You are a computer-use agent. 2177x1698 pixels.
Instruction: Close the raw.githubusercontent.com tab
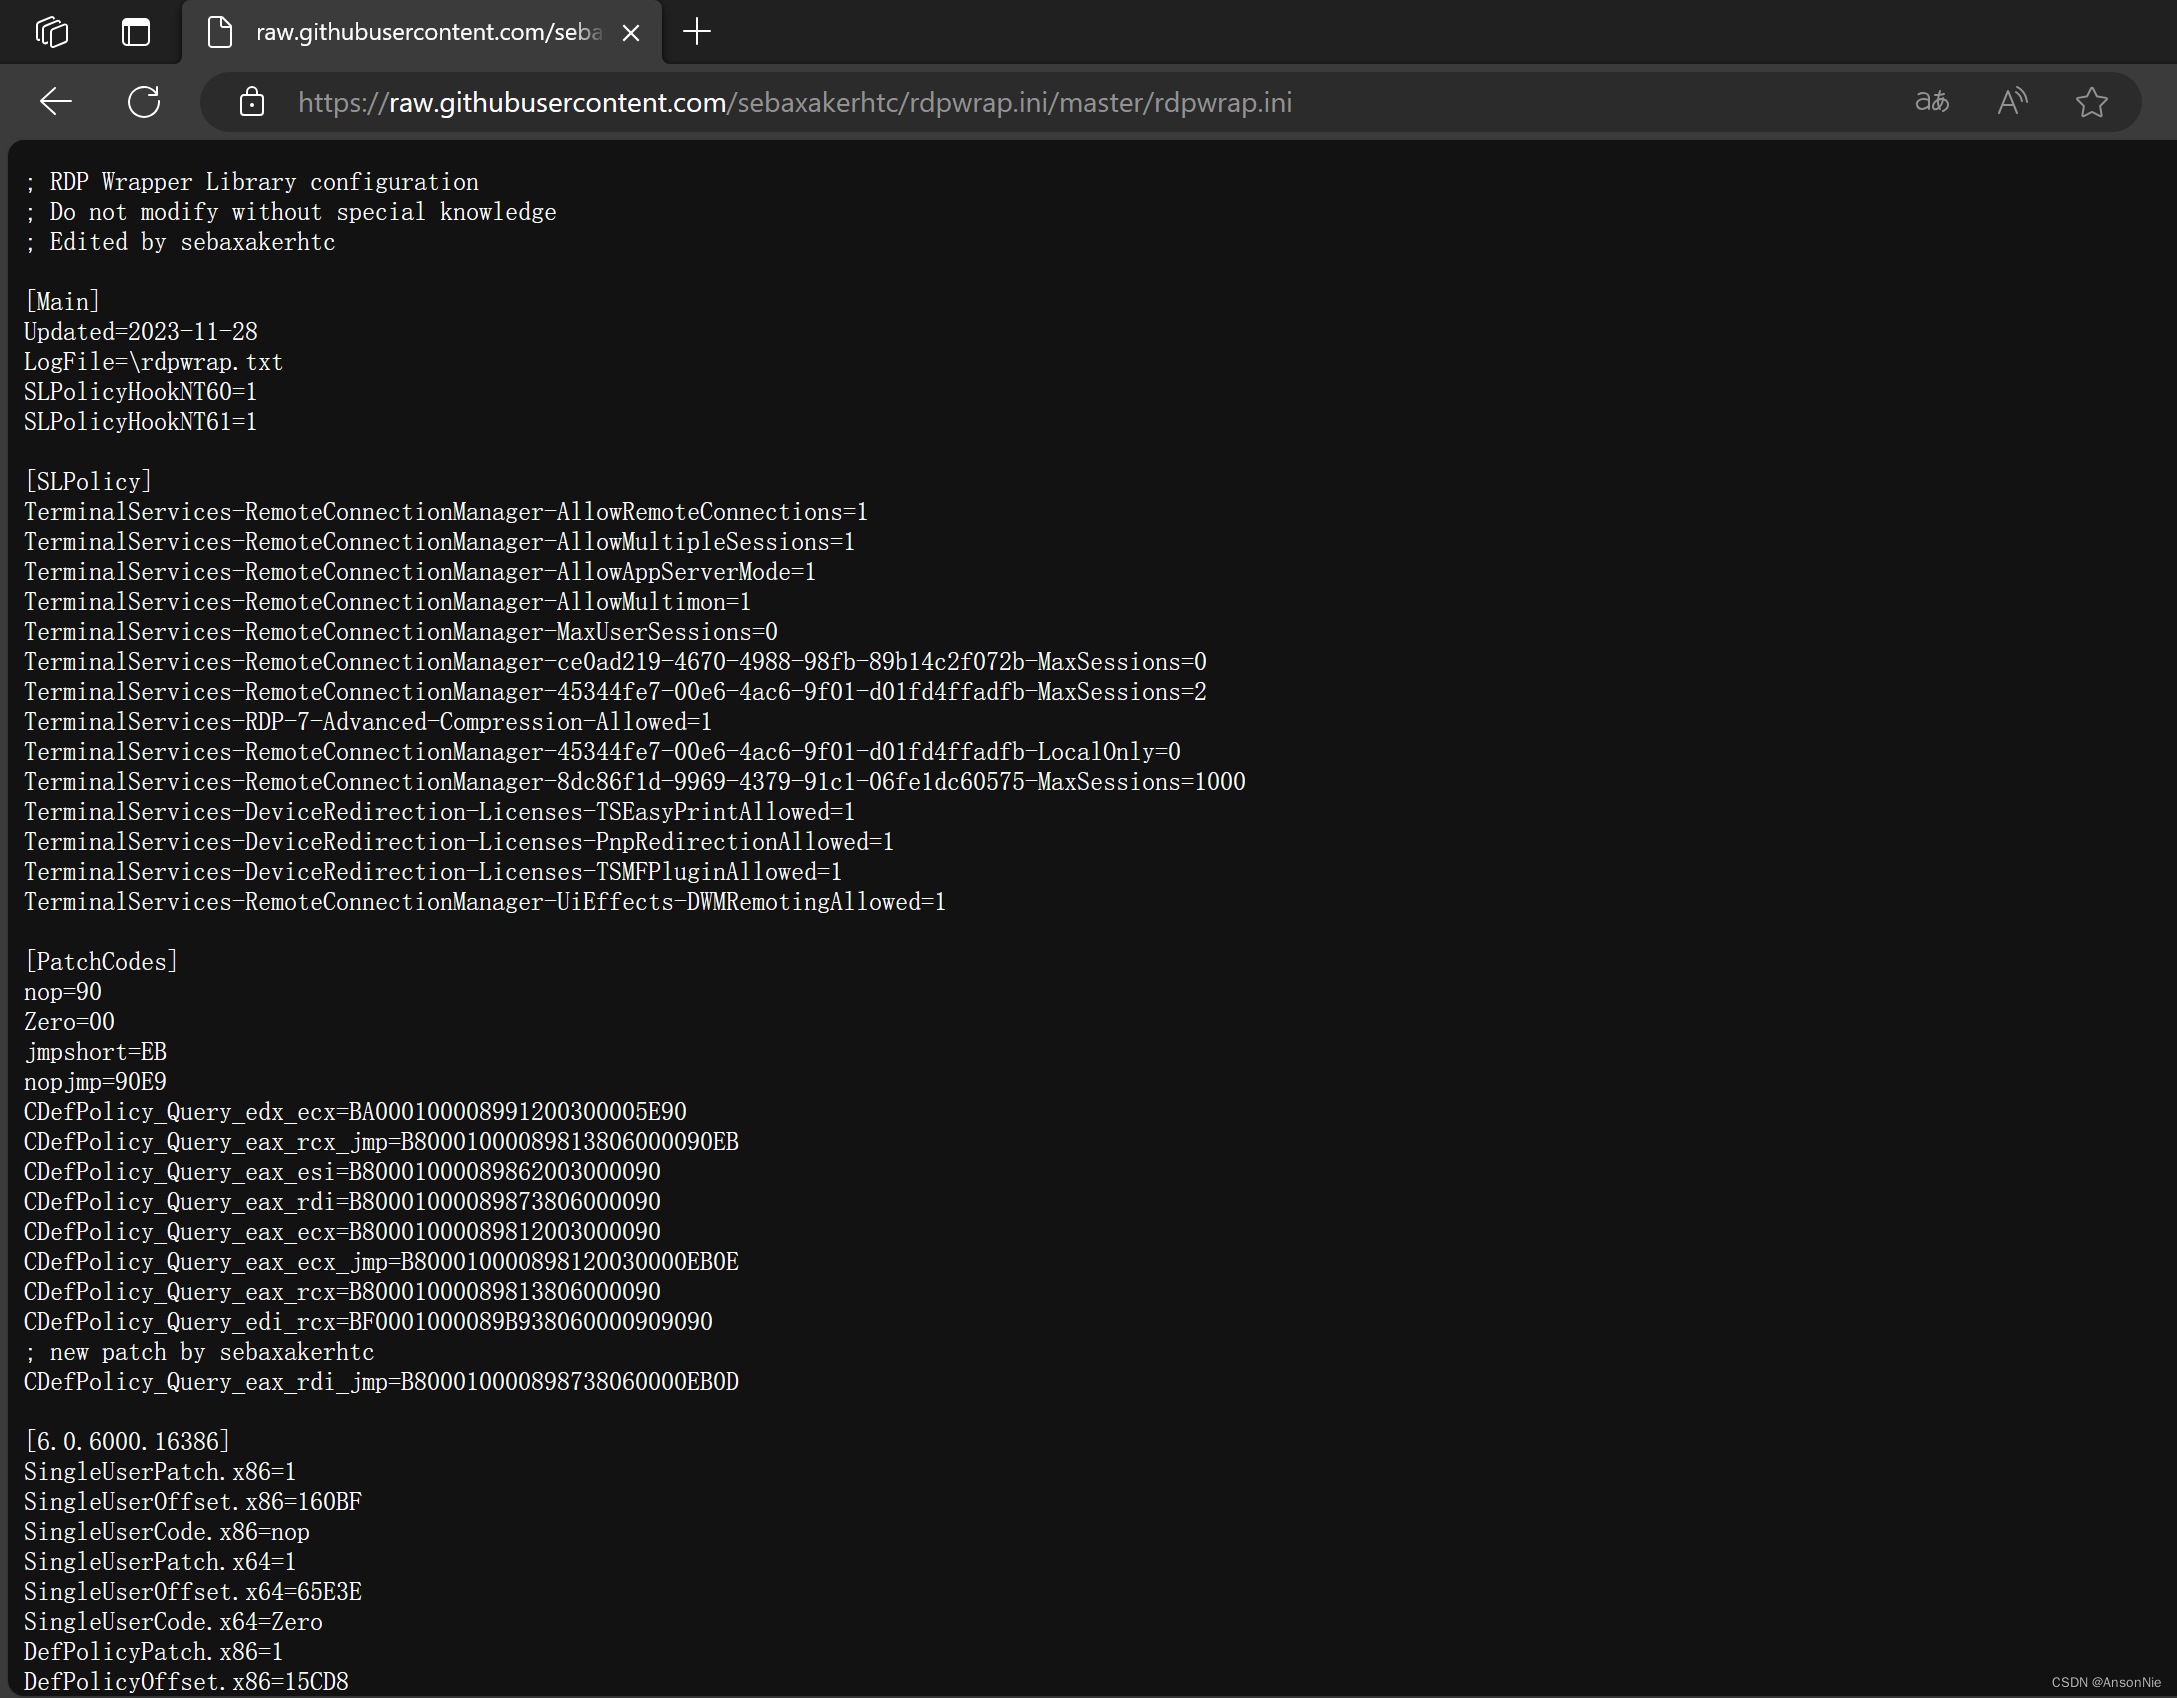click(631, 33)
